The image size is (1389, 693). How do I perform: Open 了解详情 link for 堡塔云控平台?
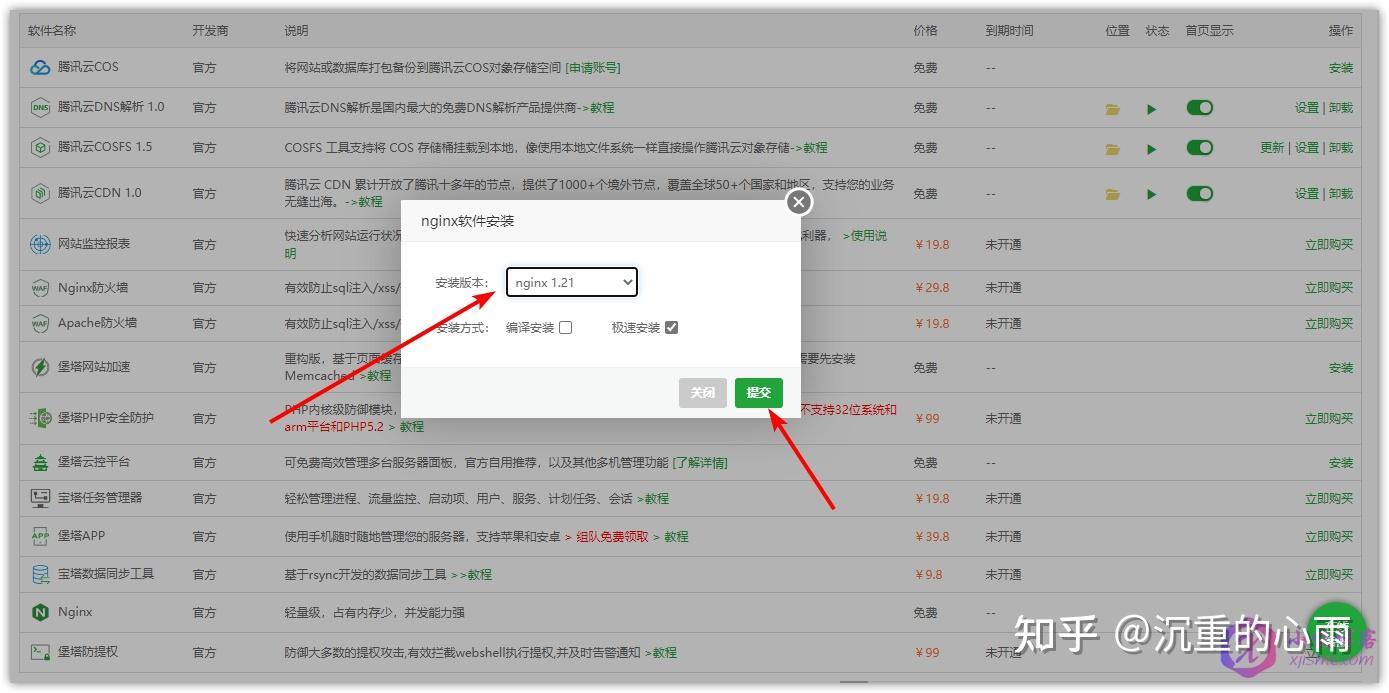(699, 463)
